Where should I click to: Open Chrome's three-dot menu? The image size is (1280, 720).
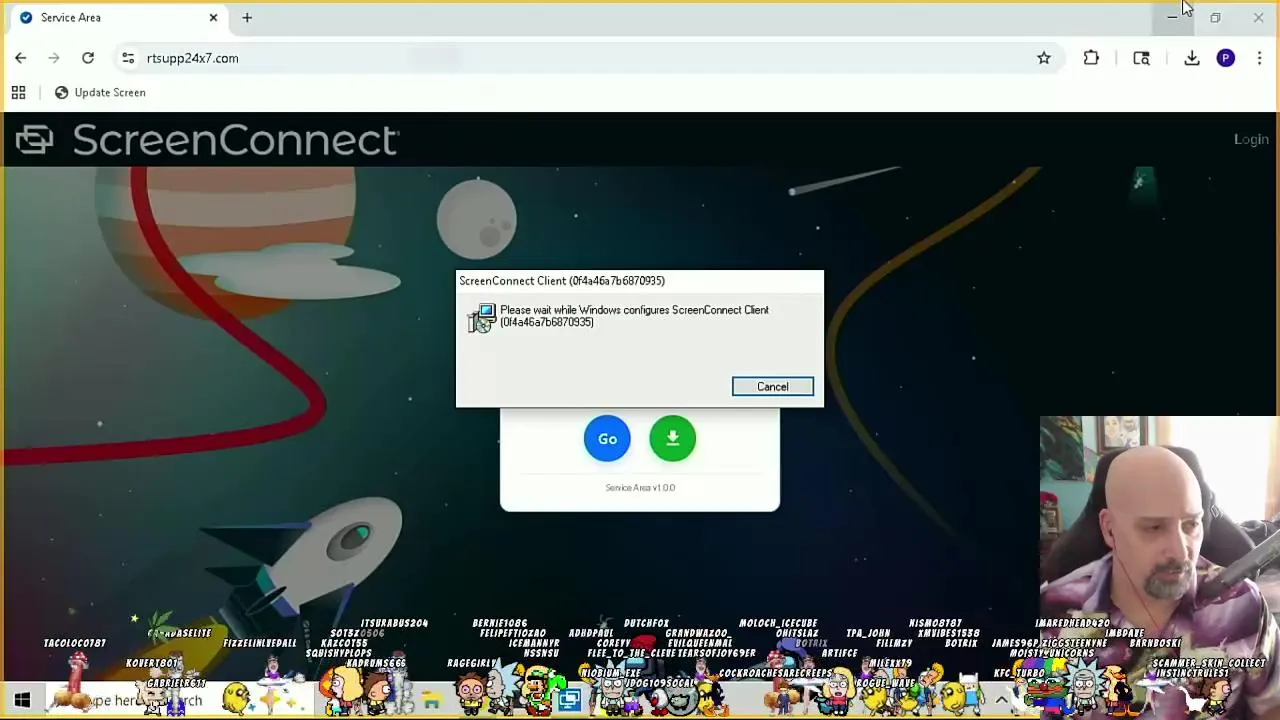click(1259, 58)
